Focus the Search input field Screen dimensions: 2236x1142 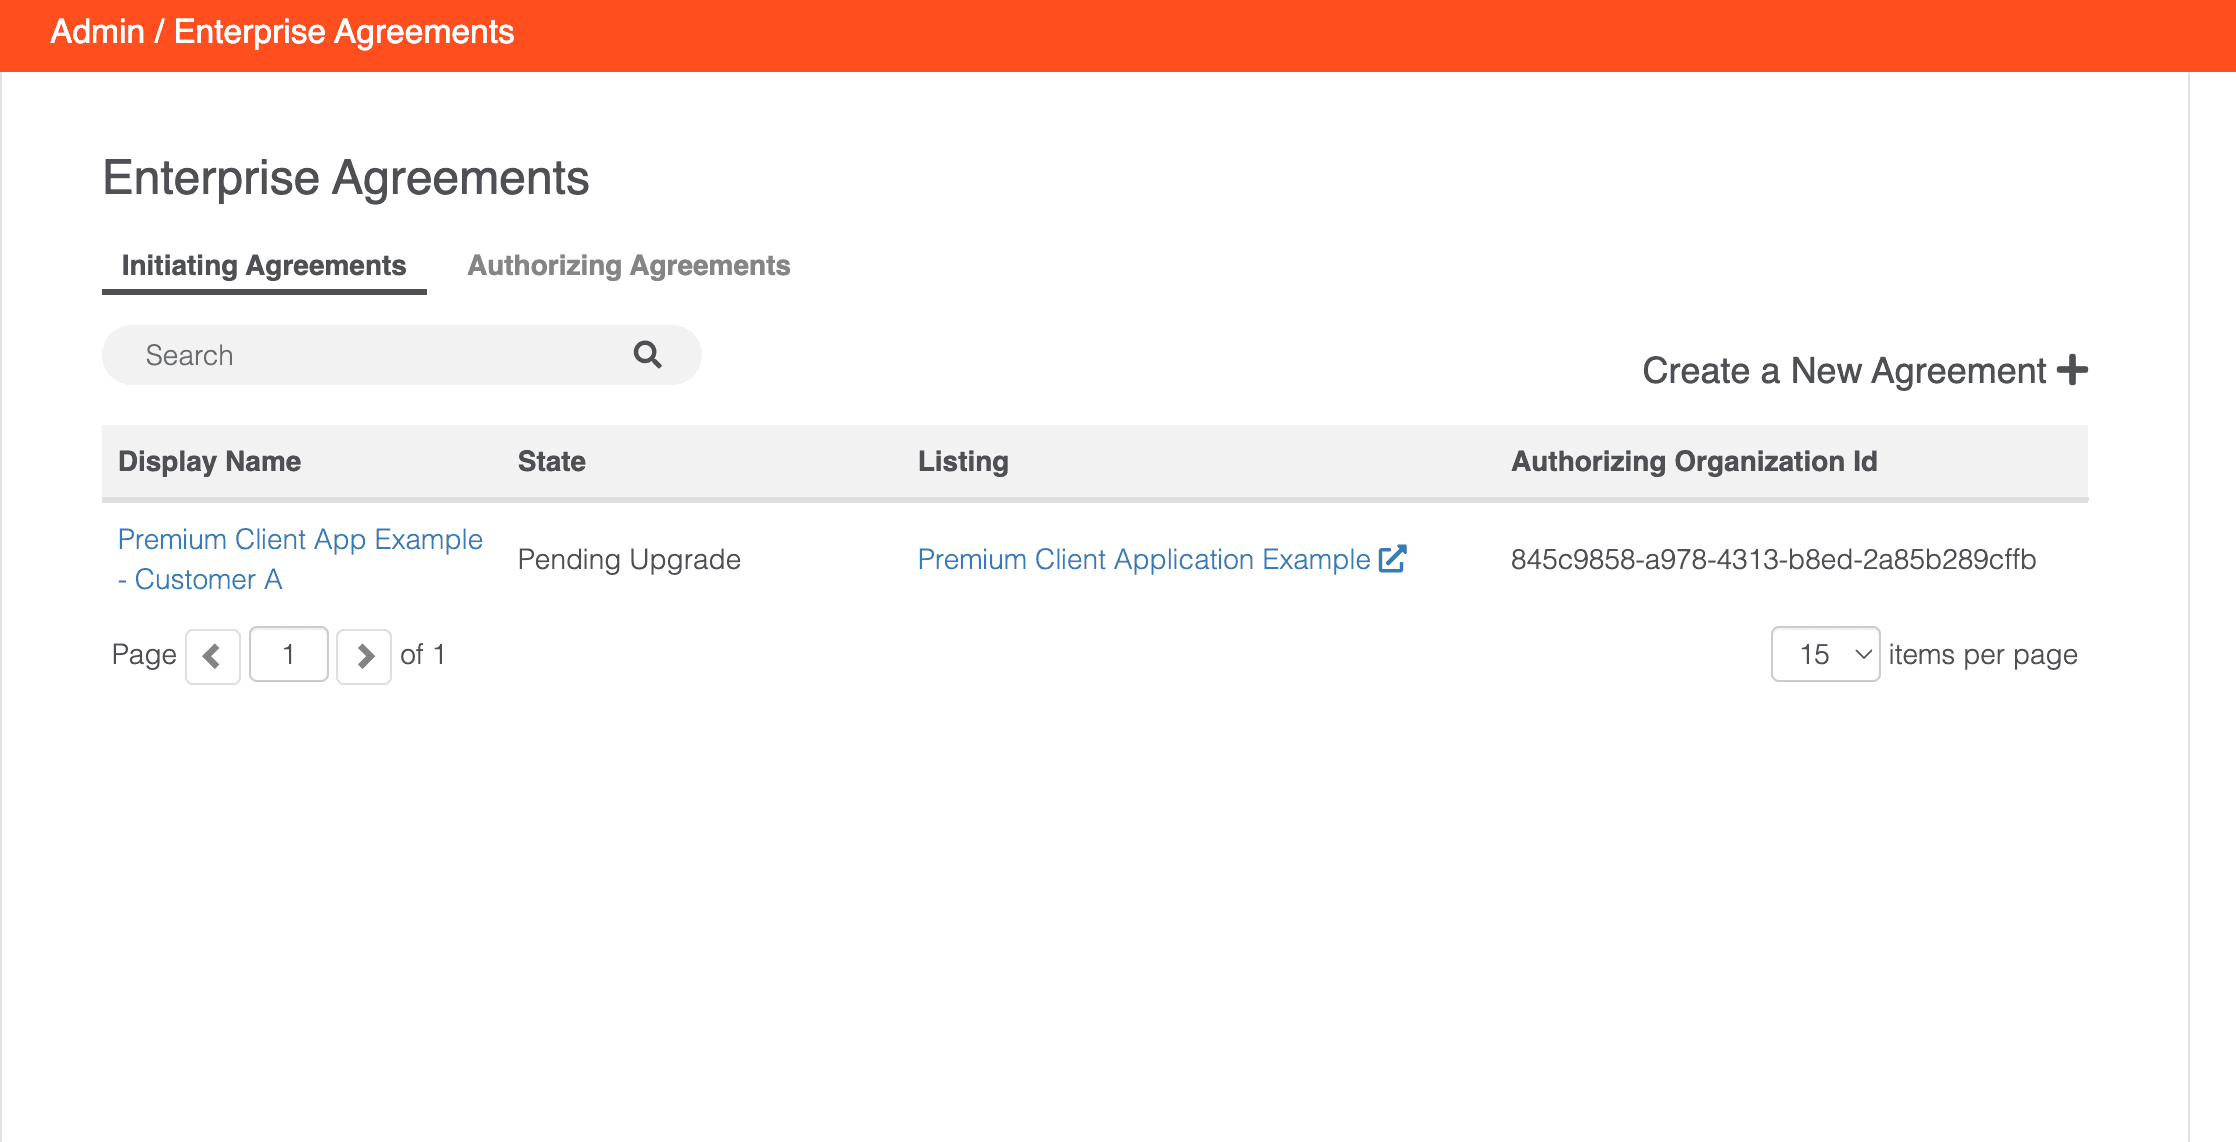380,355
